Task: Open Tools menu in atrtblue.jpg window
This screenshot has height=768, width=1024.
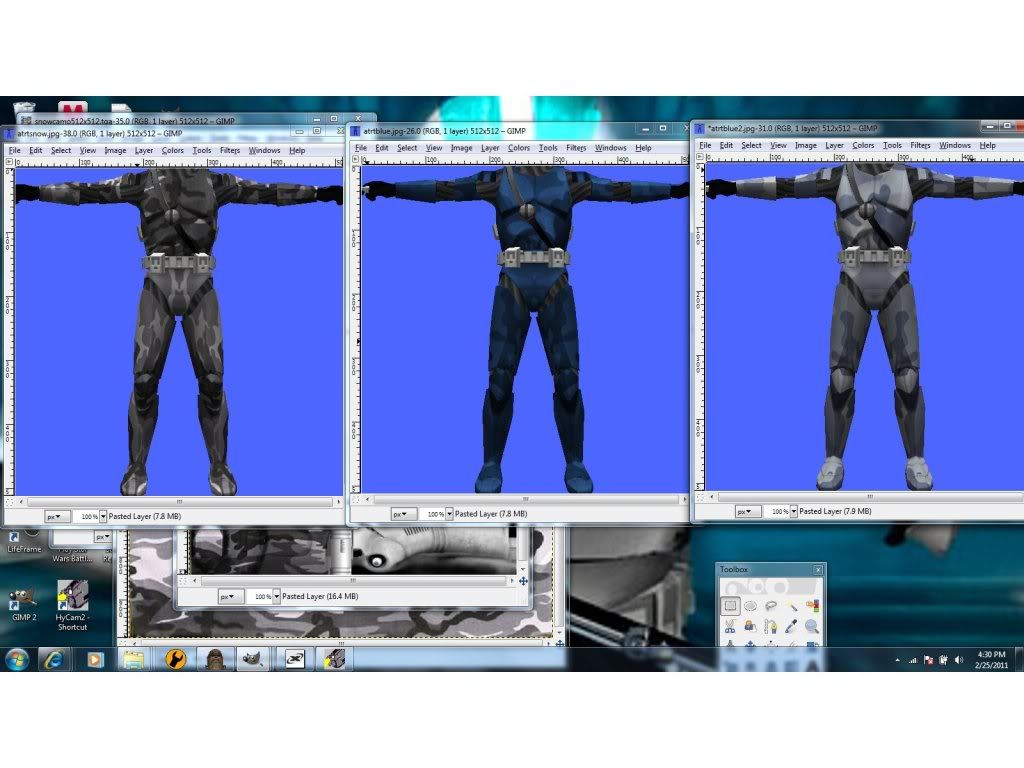Action: pyautogui.click(x=548, y=148)
